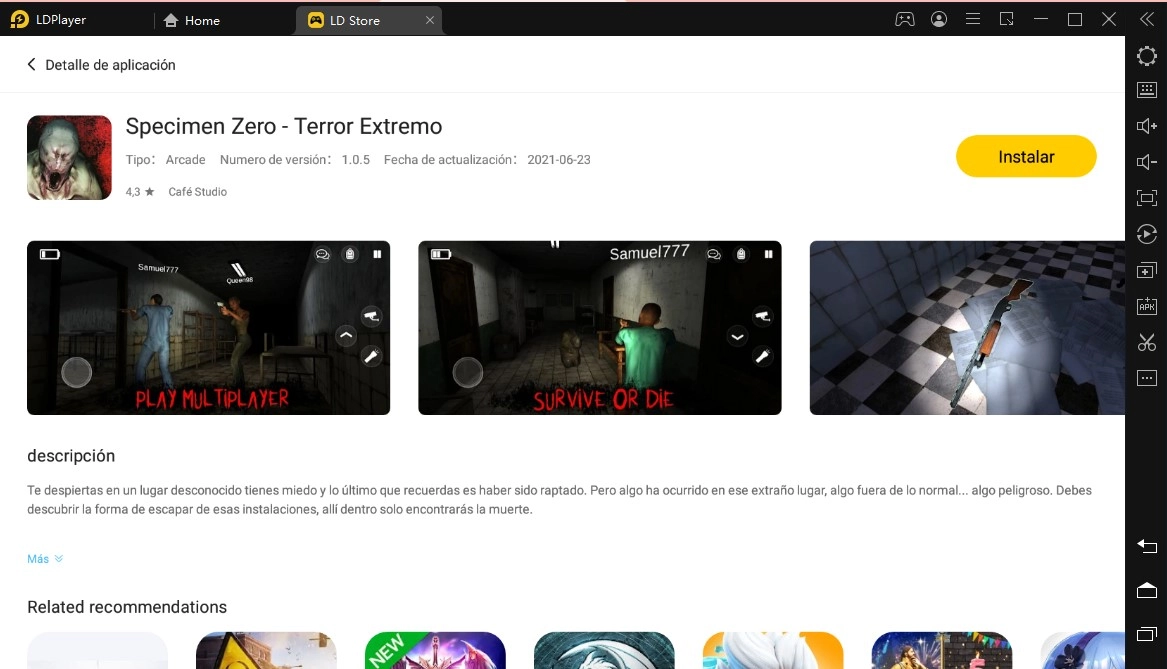Open second recommended app with yellow sign
This screenshot has height=669, width=1167.
pos(266,650)
